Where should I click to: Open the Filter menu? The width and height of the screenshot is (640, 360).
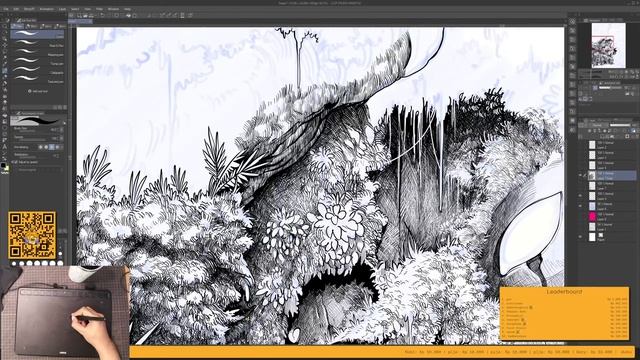99,9
